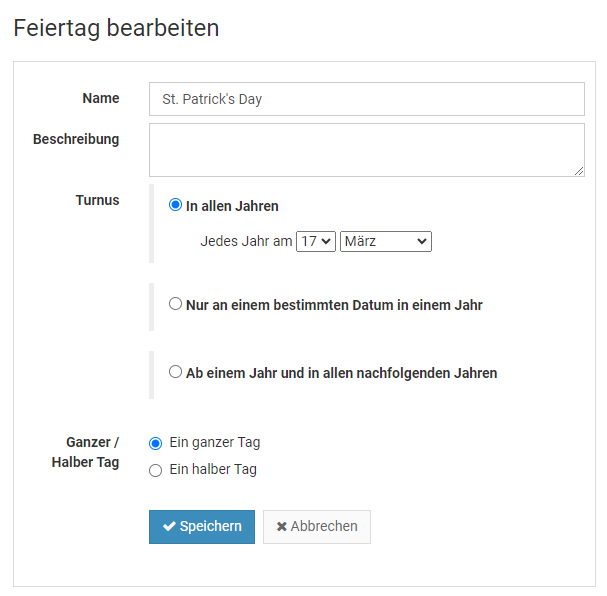The height and width of the screenshot is (596, 607).
Task: Click the X icon on Abbrechen
Action: (282, 527)
